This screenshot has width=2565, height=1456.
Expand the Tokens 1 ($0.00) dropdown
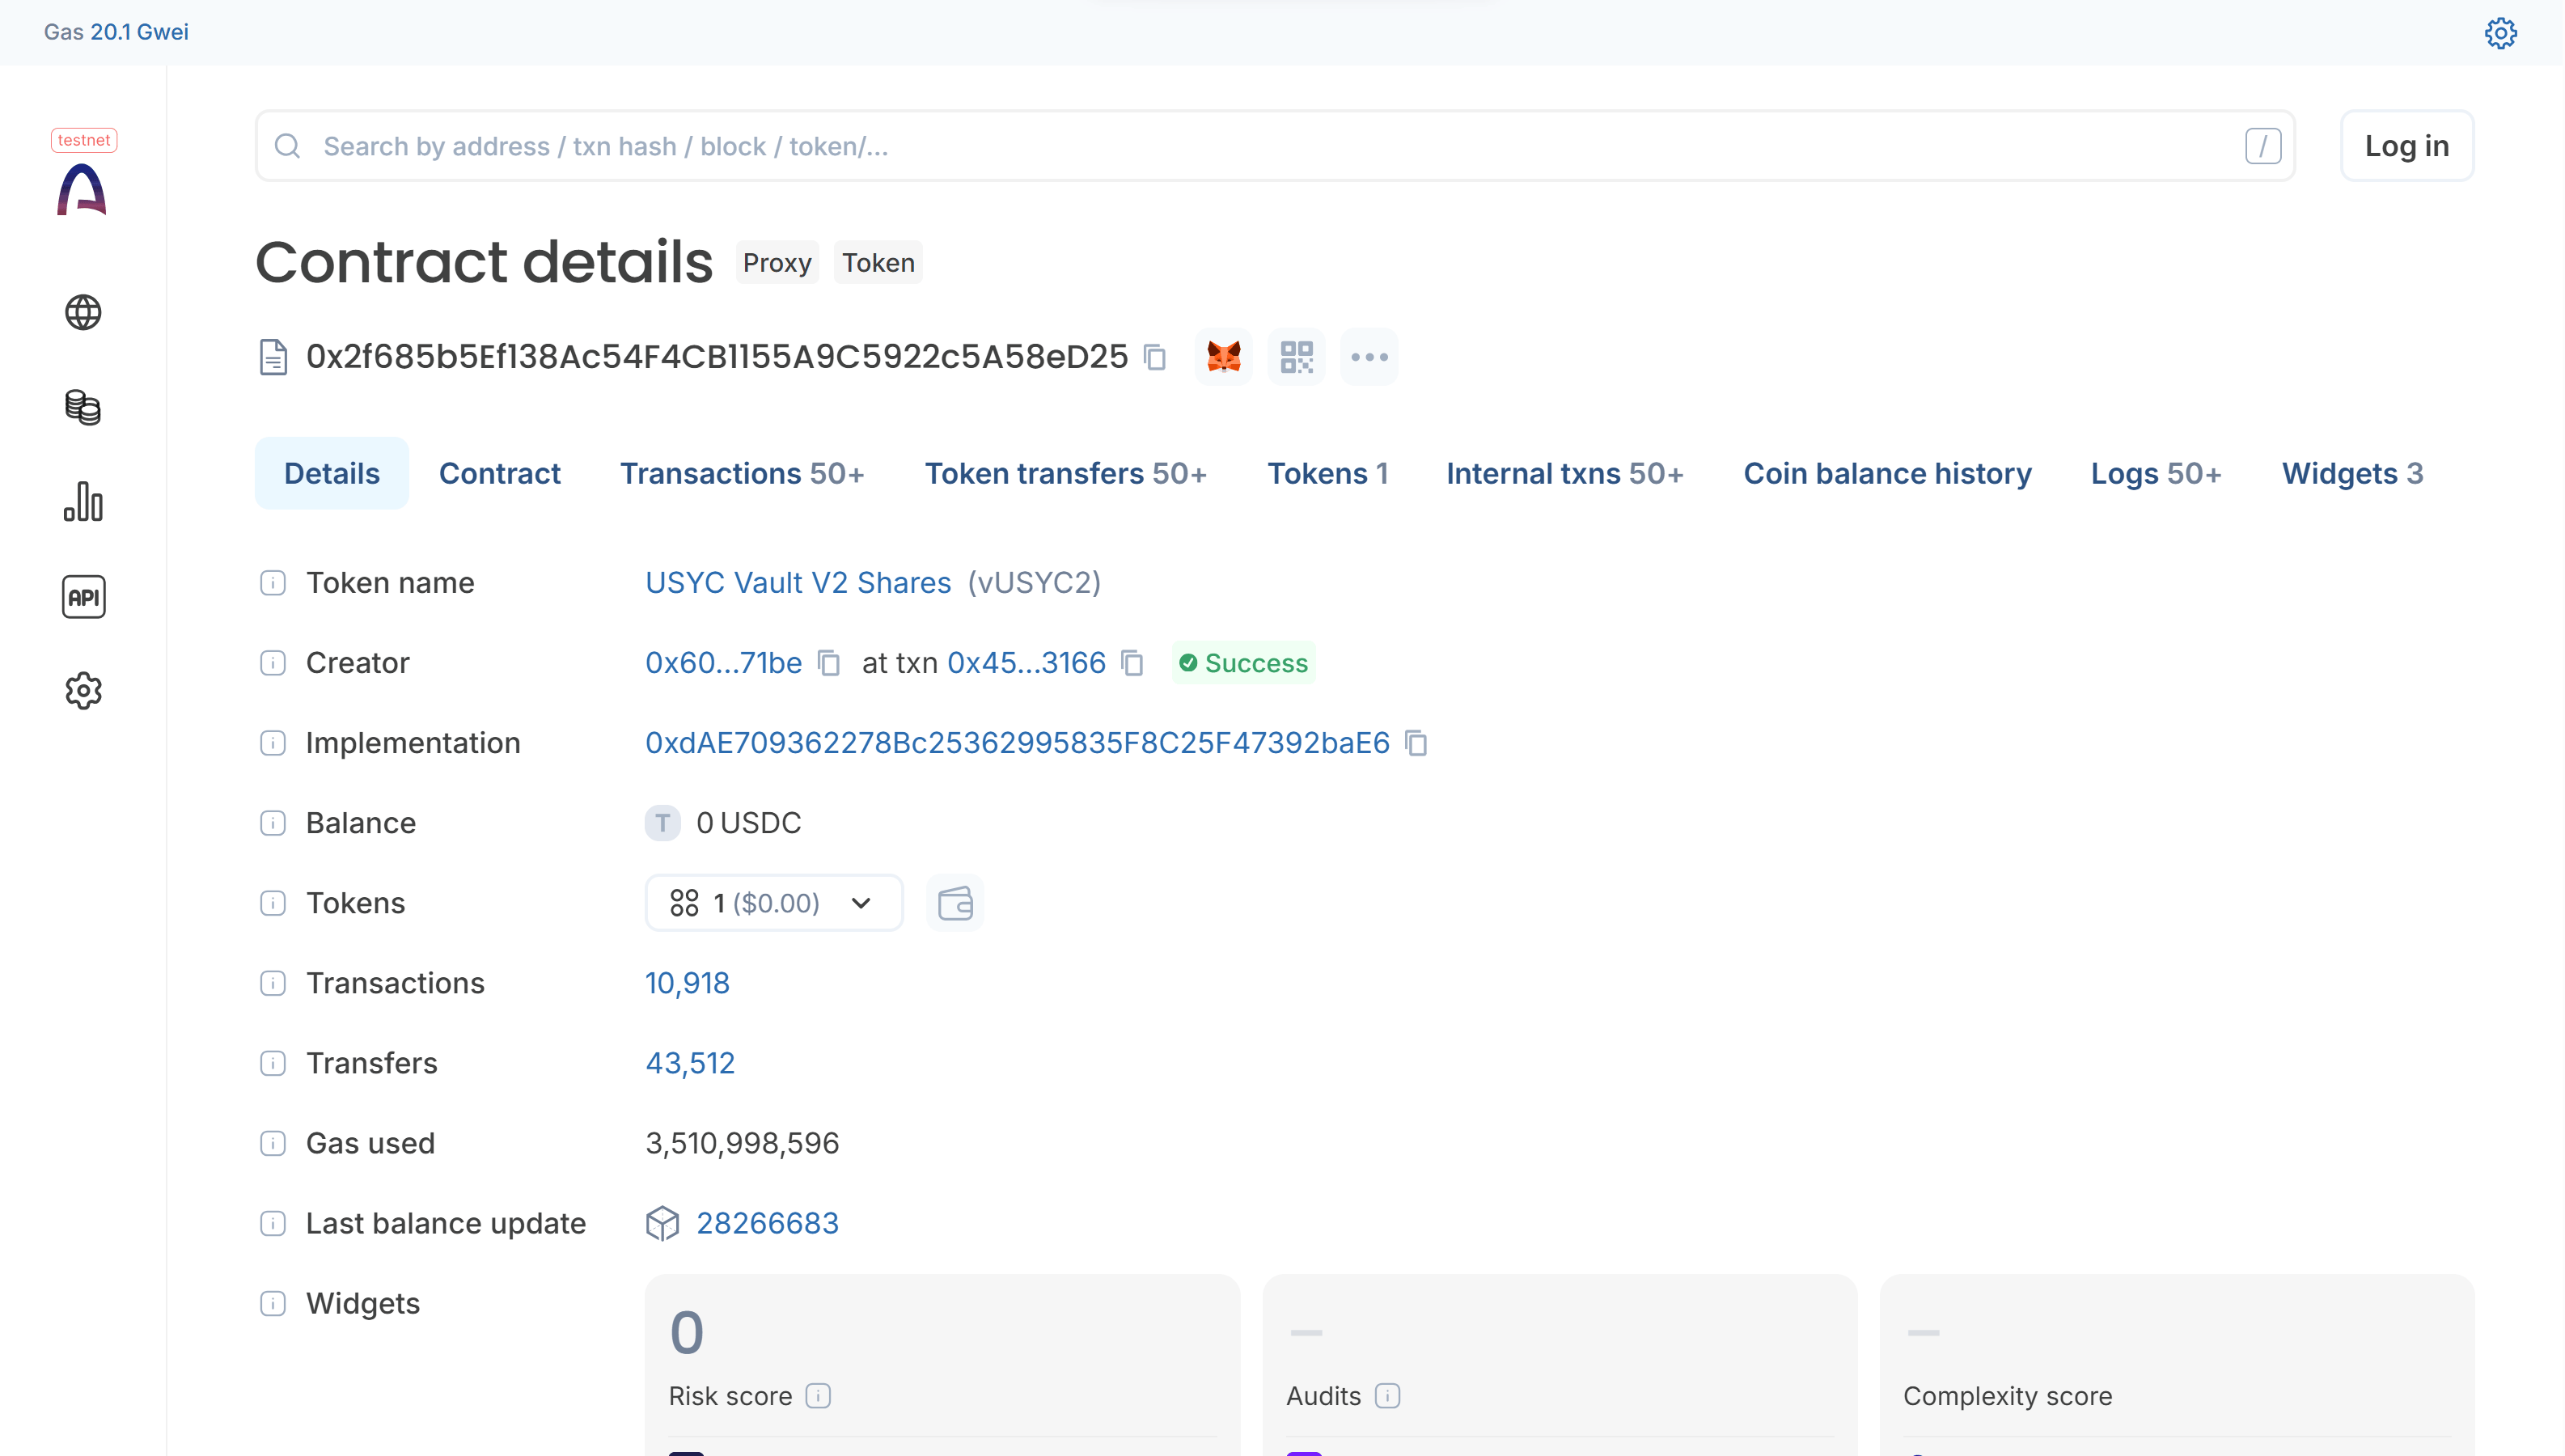(x=773, y=903)
